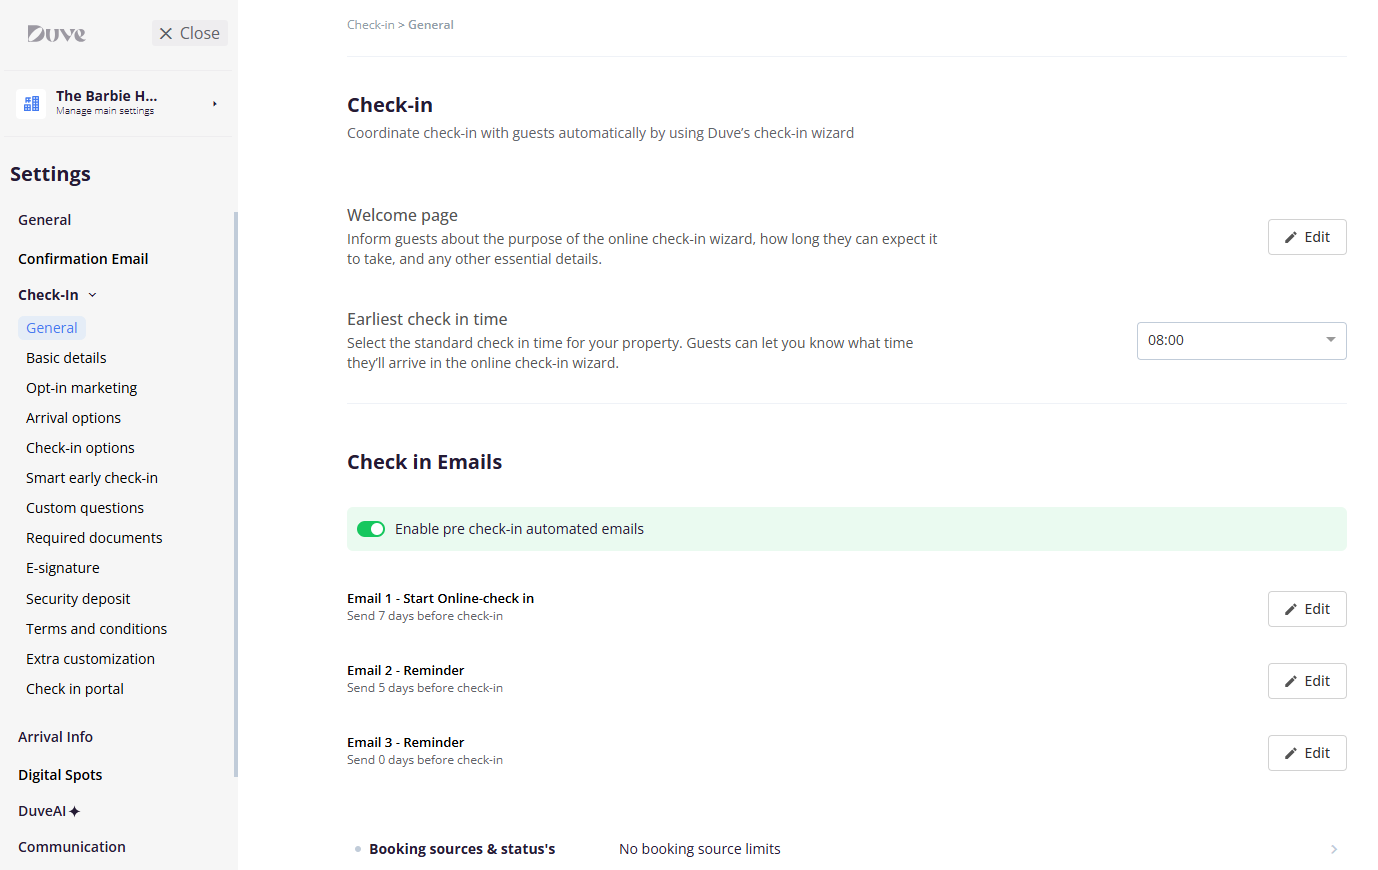
Task: Open Smart early check-in page
Action: (x=92, y=478)
